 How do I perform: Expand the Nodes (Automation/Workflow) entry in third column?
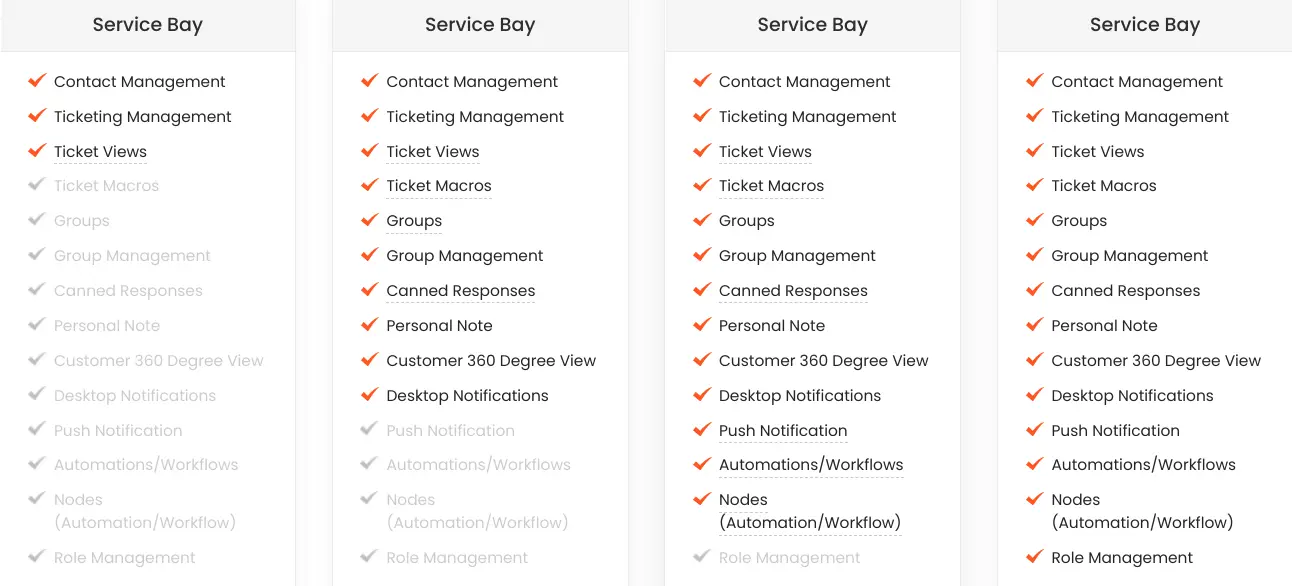pyautogui.click(x=810, y=511)
